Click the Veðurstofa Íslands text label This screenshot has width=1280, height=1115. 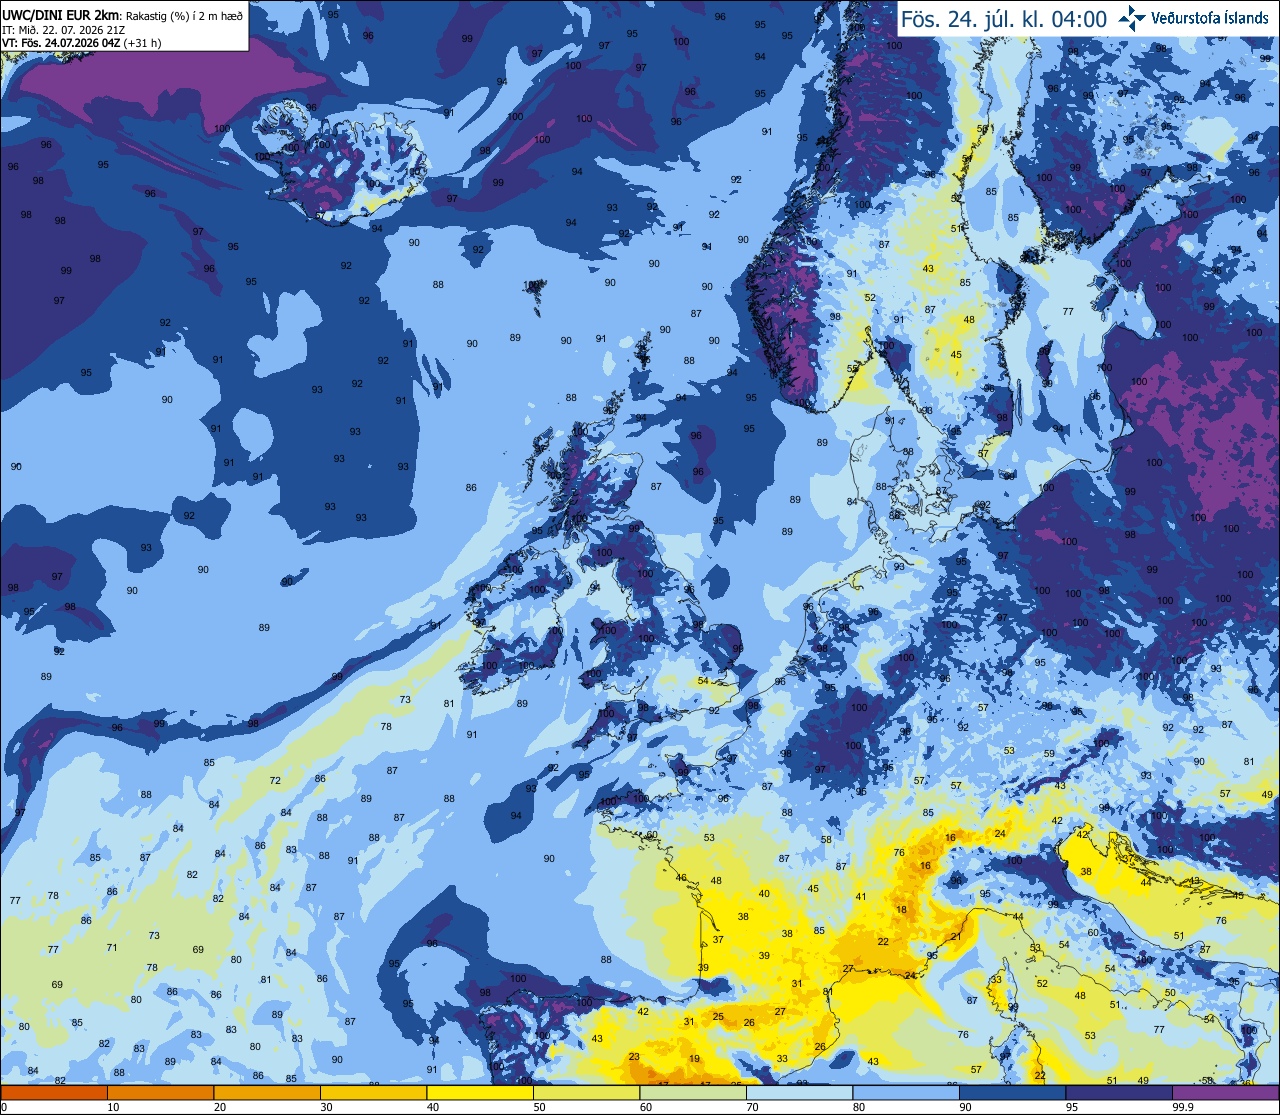[x=1209, y=18]
